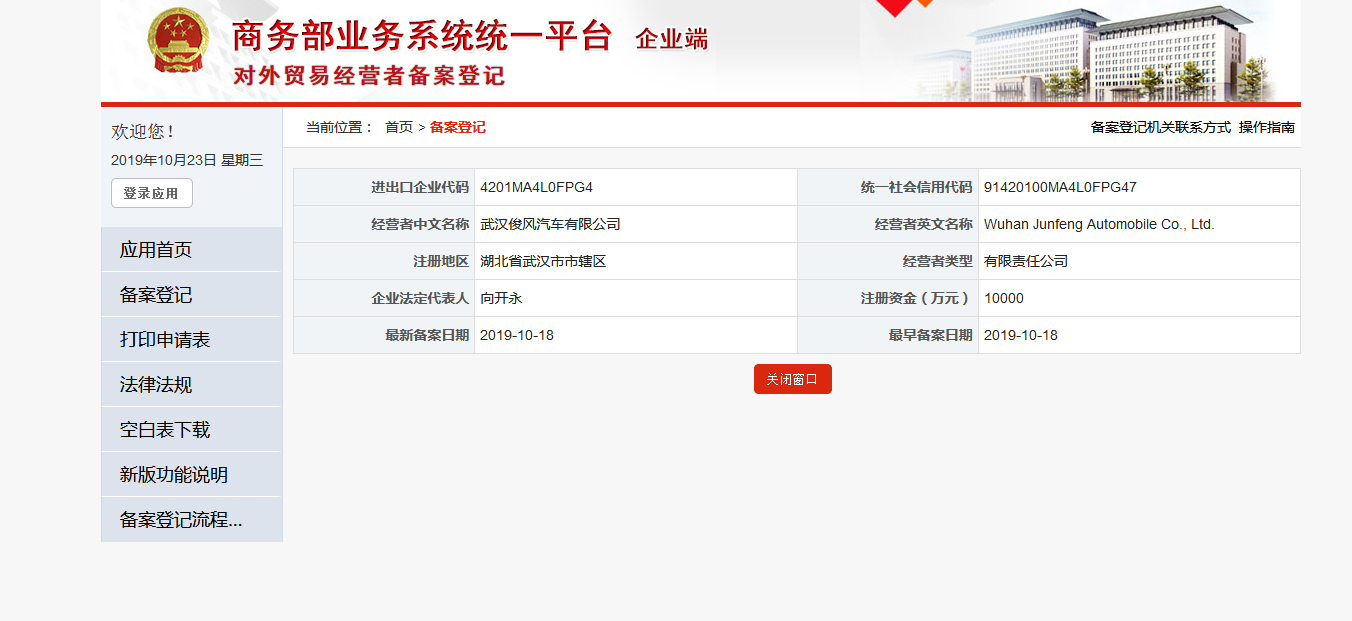Click the 注册资金（万元） label

pyautogui.click(x=917, y=298)
